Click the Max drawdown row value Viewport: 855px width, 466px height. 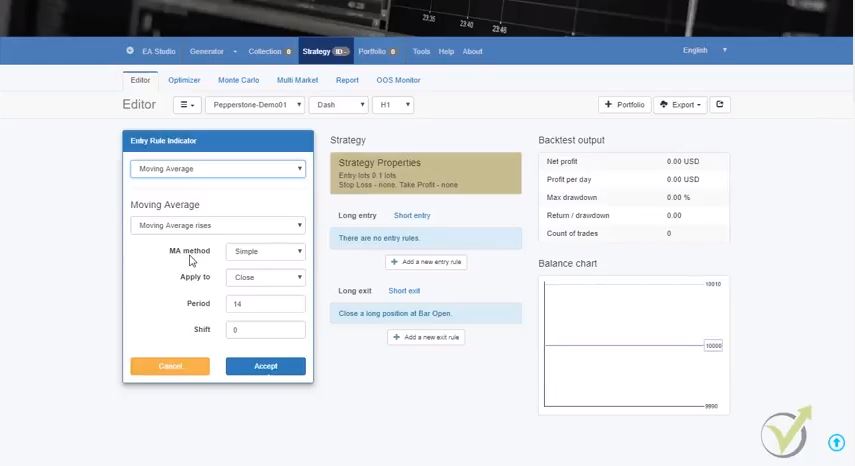tap(678, 197)
